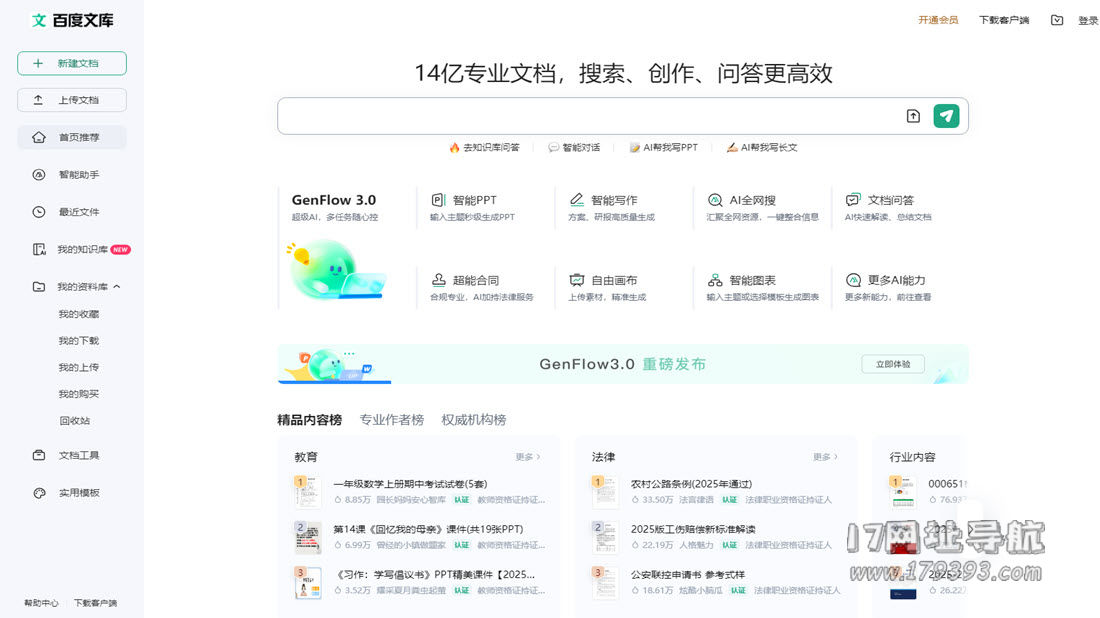This screenshot has width=1100, height=618.
Task: Open the 智能图表 tool
Action: click(x=751, y=281)
